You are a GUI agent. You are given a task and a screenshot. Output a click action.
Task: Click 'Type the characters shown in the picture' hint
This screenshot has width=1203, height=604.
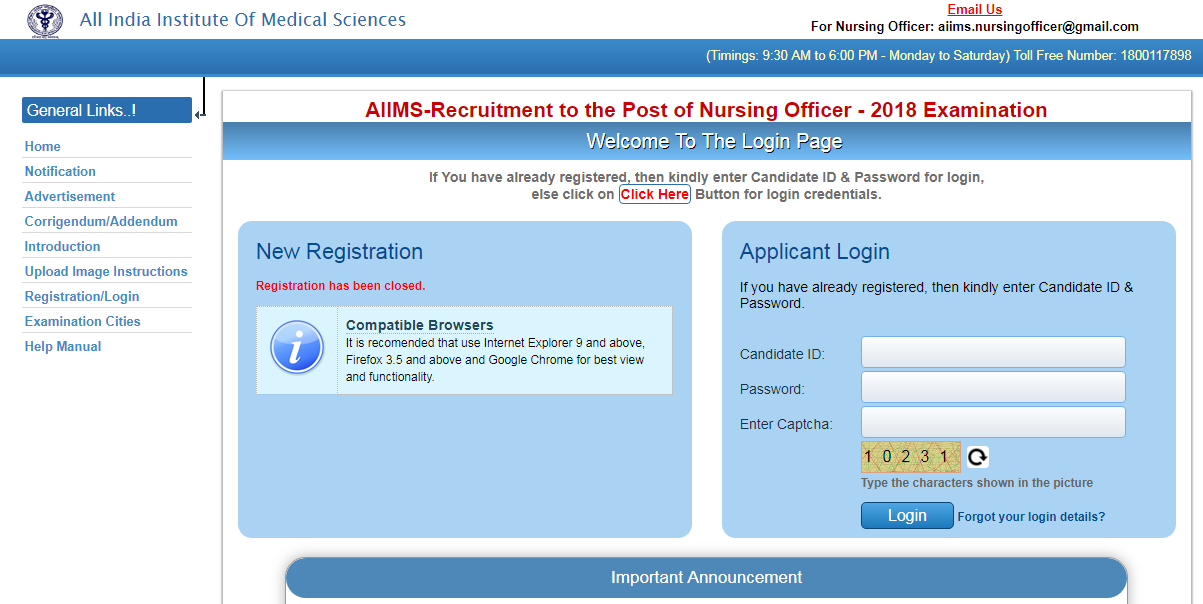pyautogui.click(x=977, y=483)
